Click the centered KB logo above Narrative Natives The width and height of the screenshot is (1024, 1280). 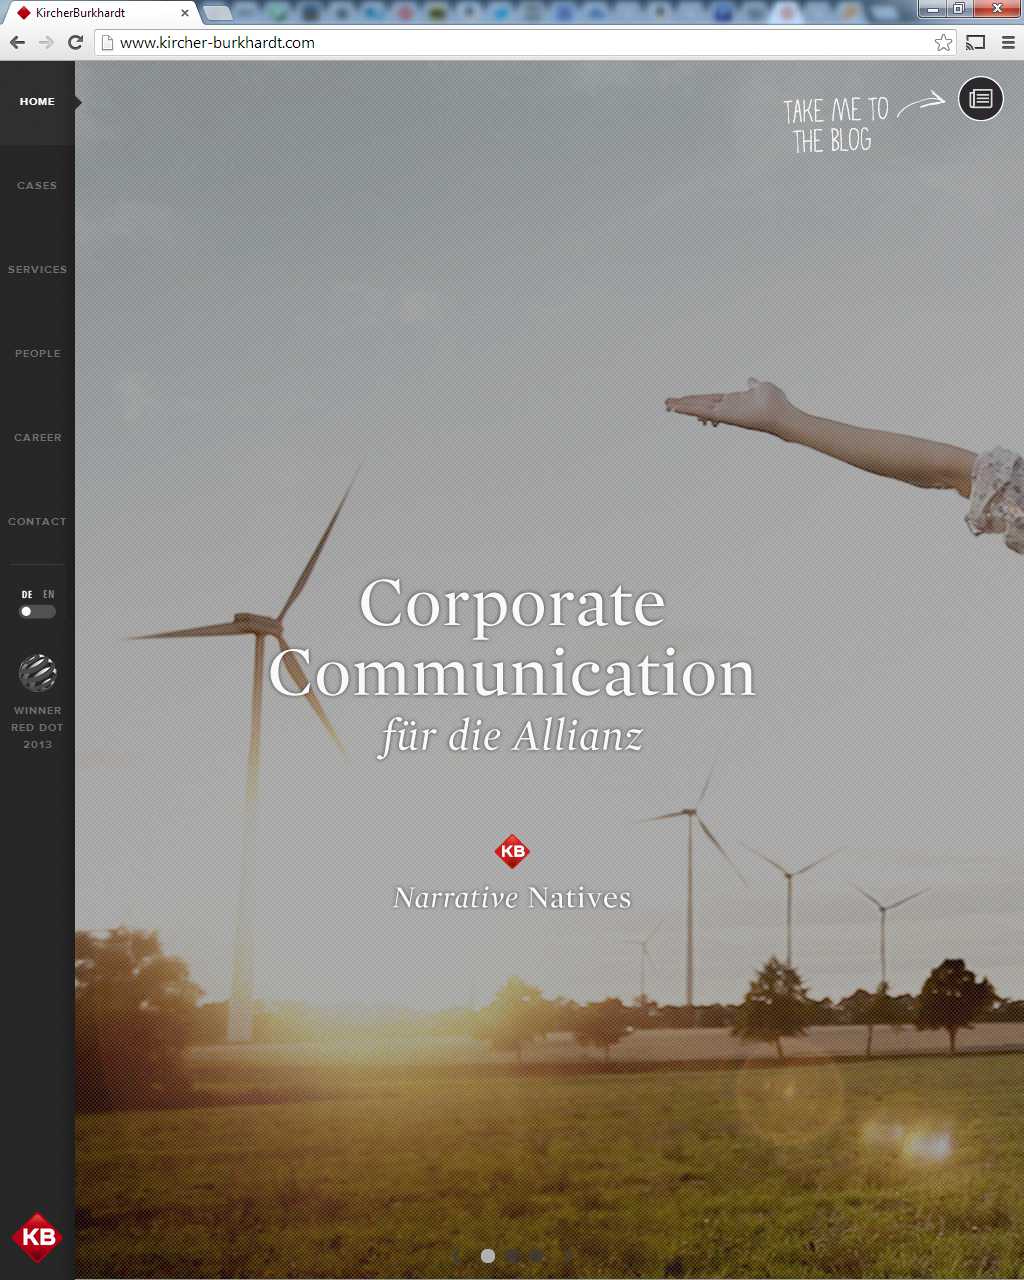click(x=512, y=851)
